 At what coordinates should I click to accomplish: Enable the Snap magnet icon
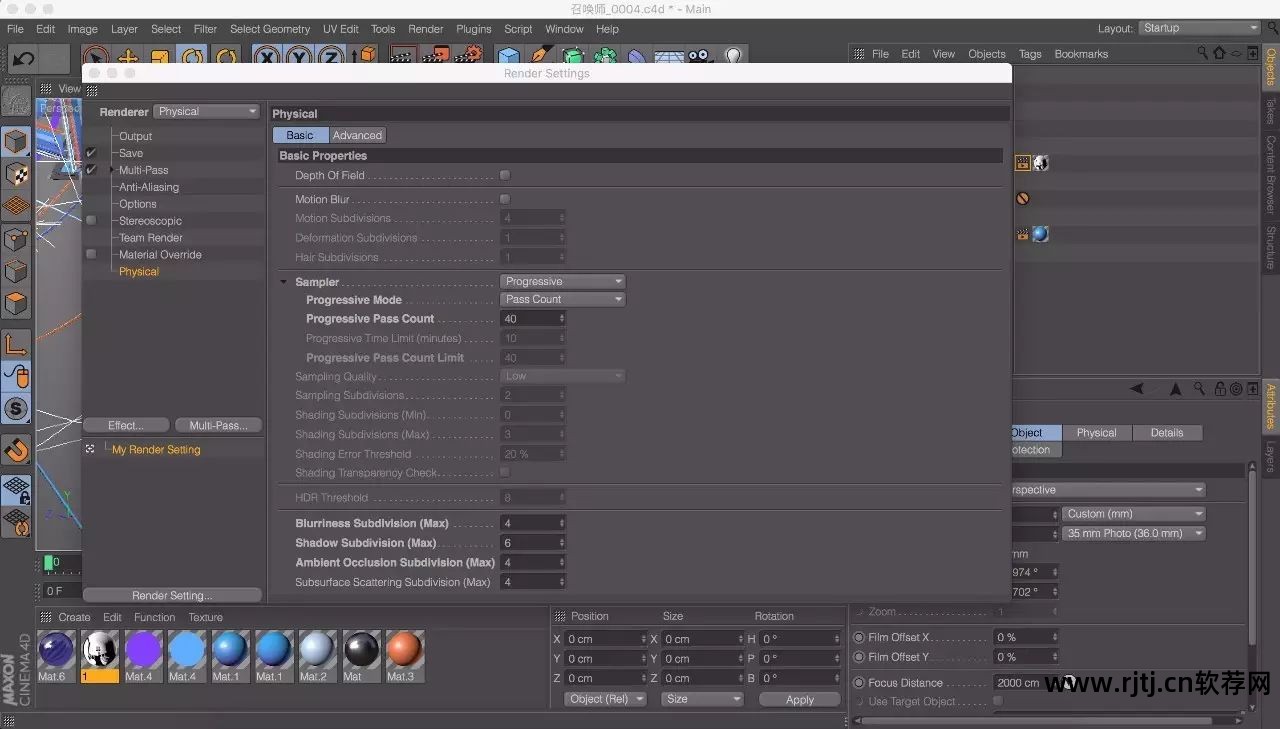(17, 449)
